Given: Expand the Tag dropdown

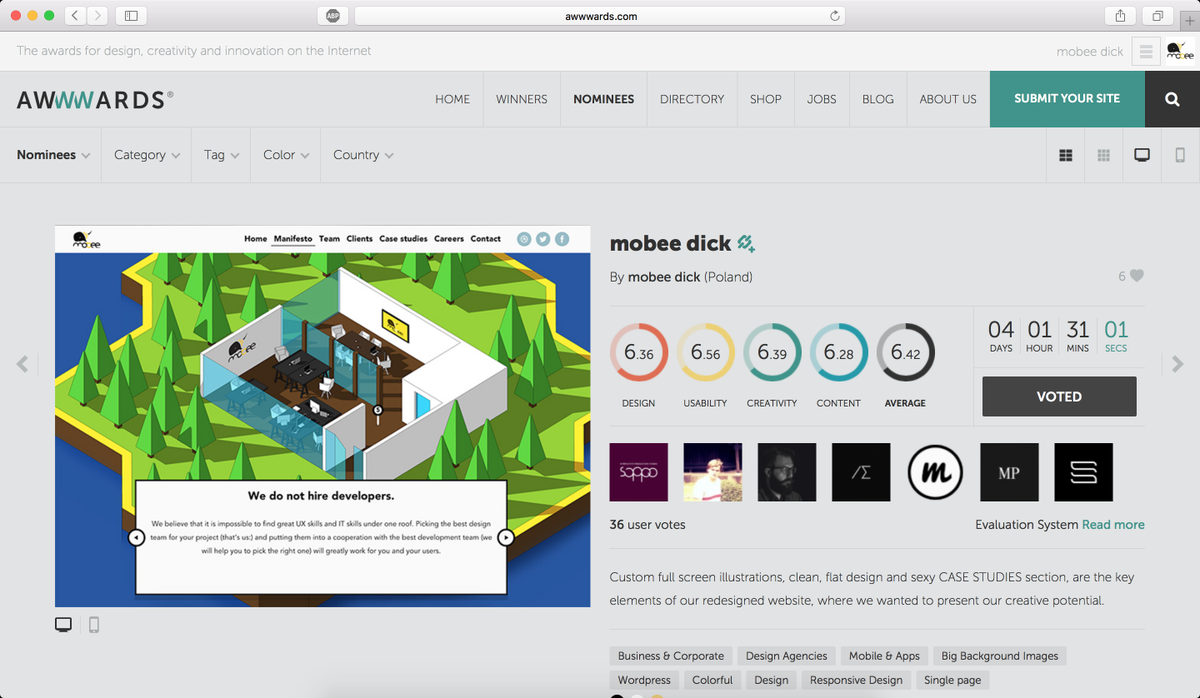Looking at the screenshot, I should tap(222, 155).
